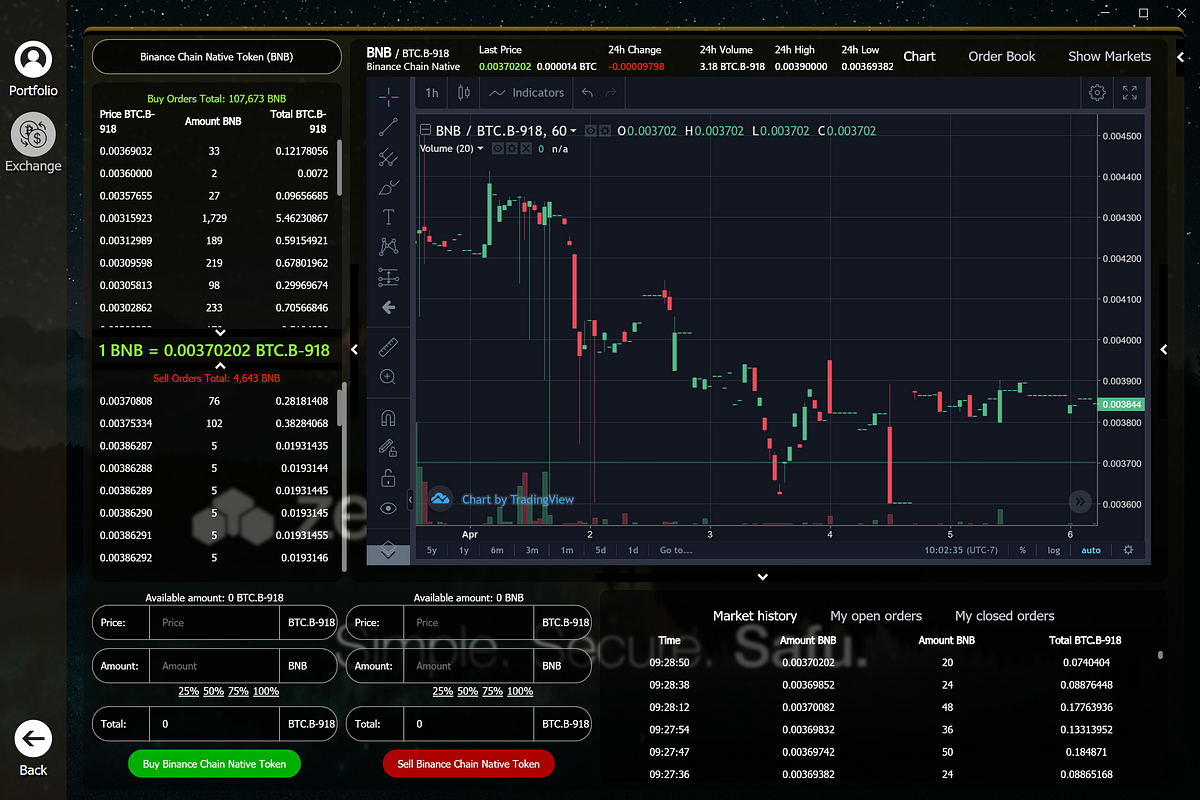Toggle log scale
Screen dimensions: 1200x800
coord(1053,550)
